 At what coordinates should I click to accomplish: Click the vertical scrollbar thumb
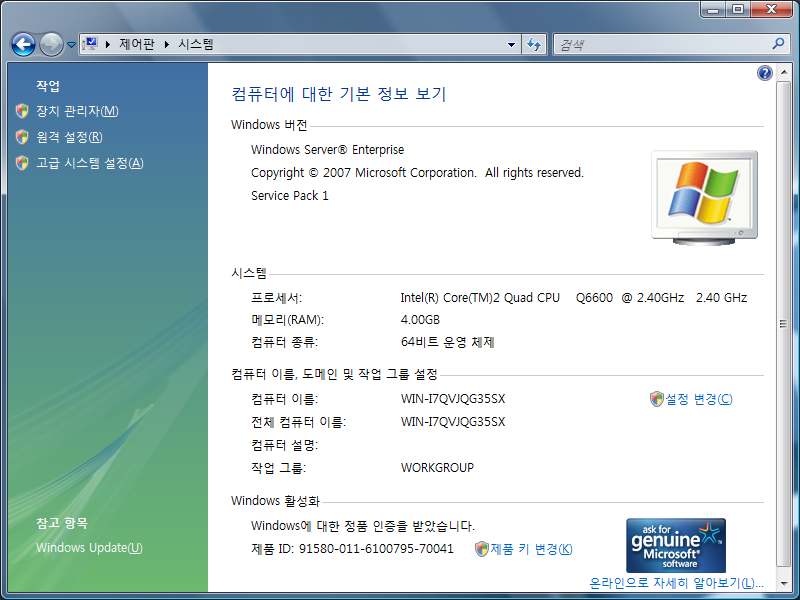783,323
